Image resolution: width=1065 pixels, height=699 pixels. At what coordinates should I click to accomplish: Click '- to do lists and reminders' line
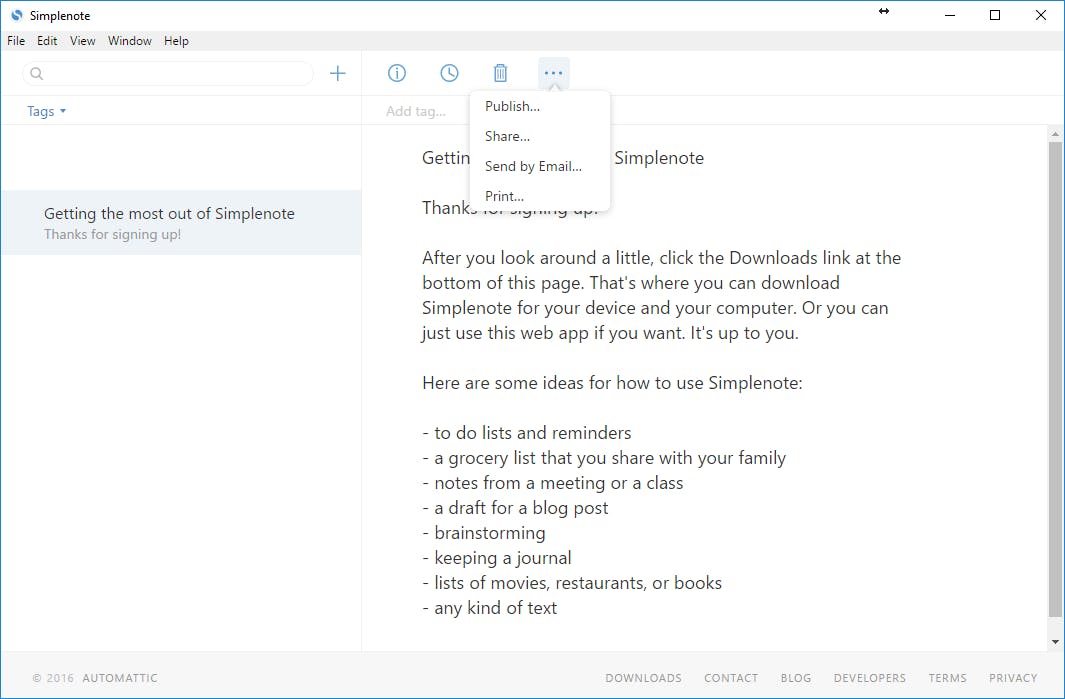point(526,433)
